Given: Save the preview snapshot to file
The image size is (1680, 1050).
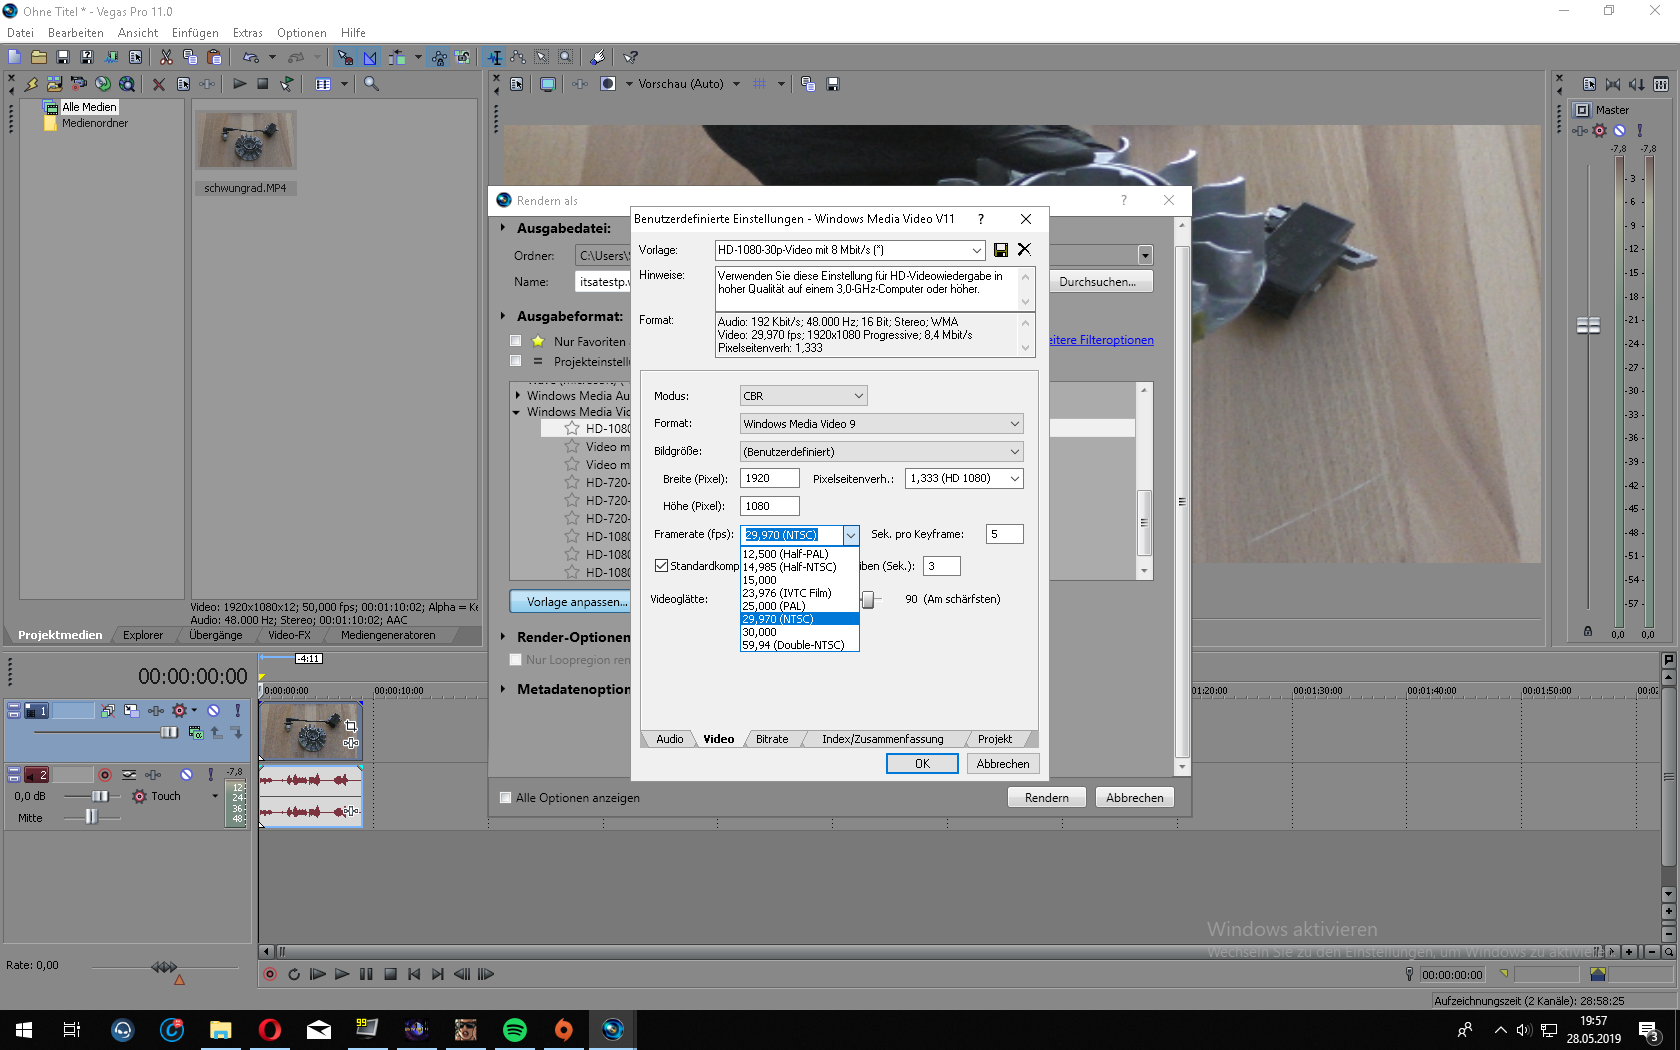Looking at the screenshot, I should click(x=833, y=84).
